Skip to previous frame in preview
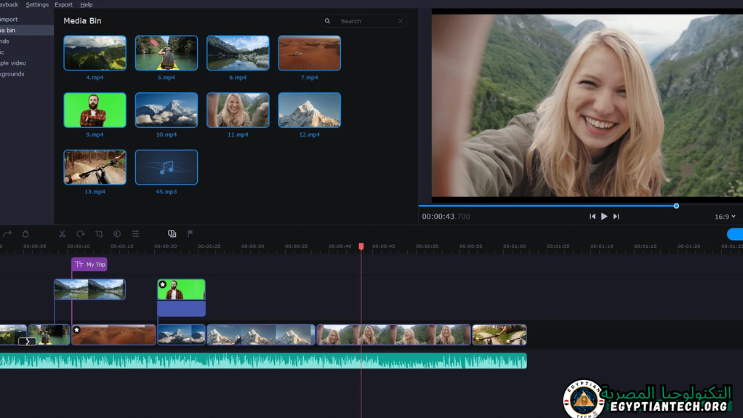 (592, 216)
